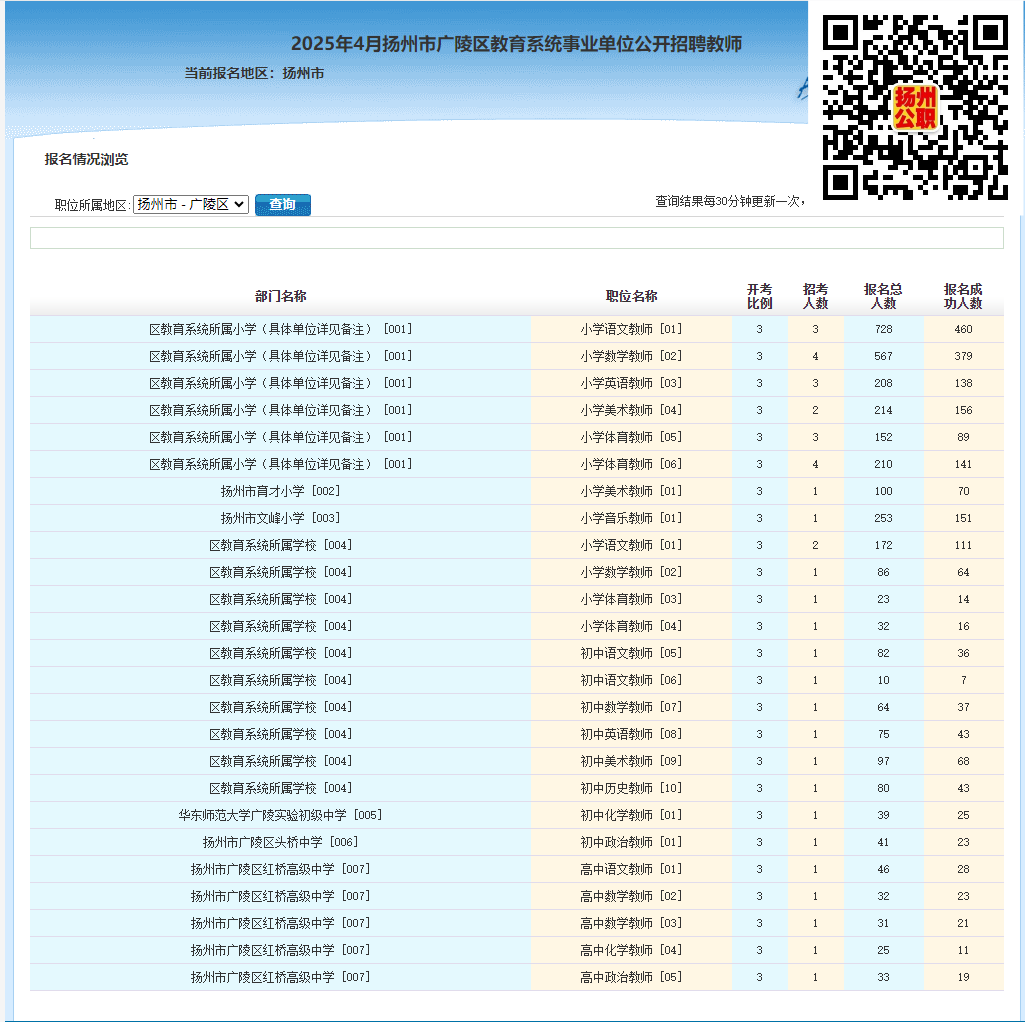This screenshot has width=1025, height=1022.
Task: Select 初中历史教师 [10] position
Action: 631,789
